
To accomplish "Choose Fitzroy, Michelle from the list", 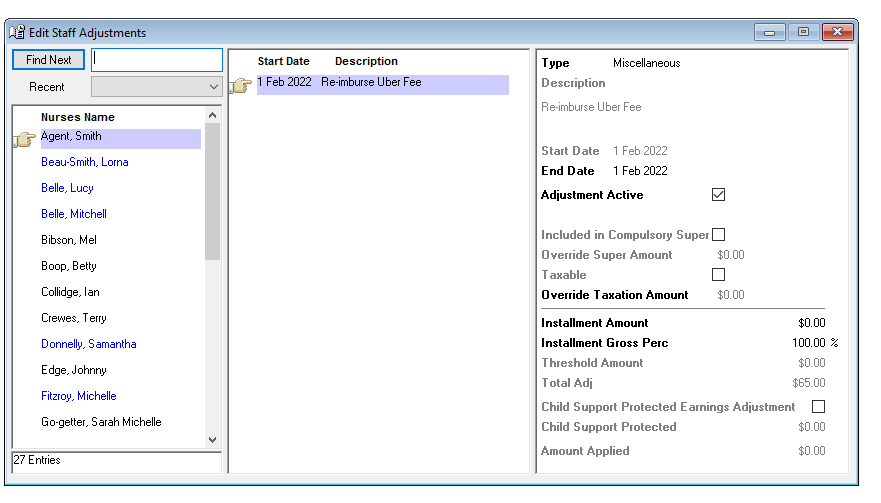I will pos(79,396).
